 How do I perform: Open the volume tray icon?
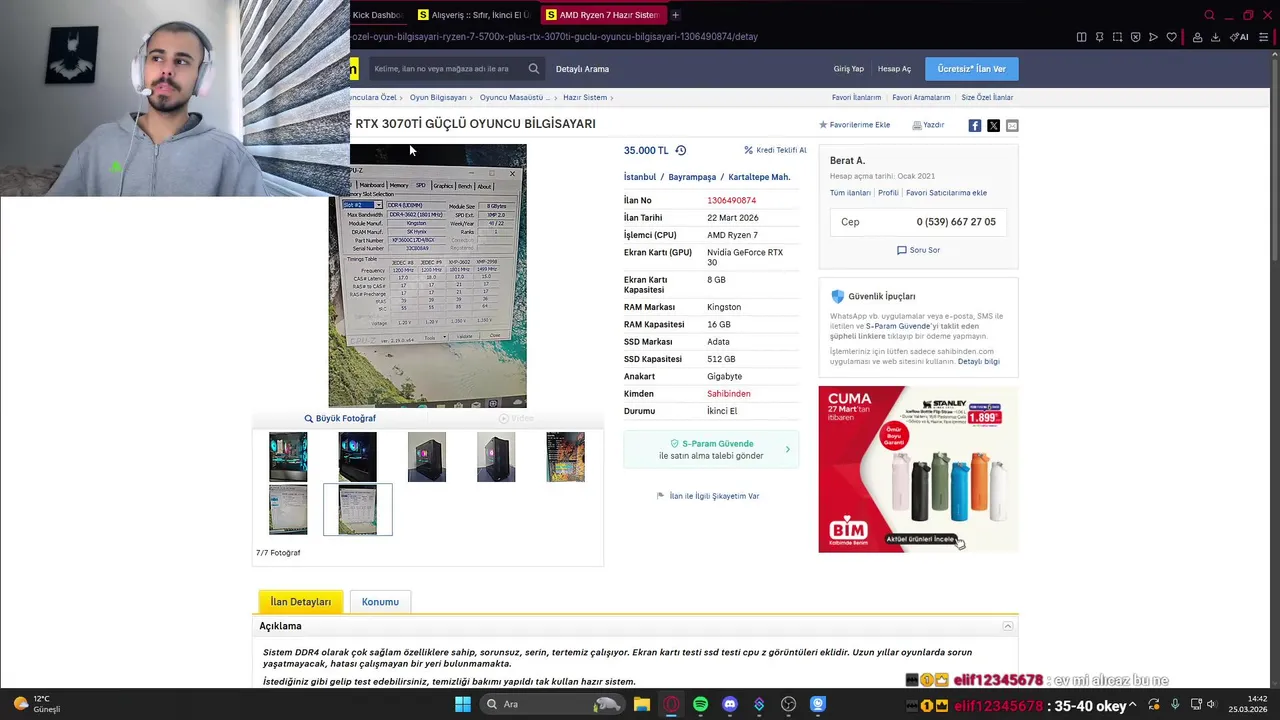coord(1211,705)
